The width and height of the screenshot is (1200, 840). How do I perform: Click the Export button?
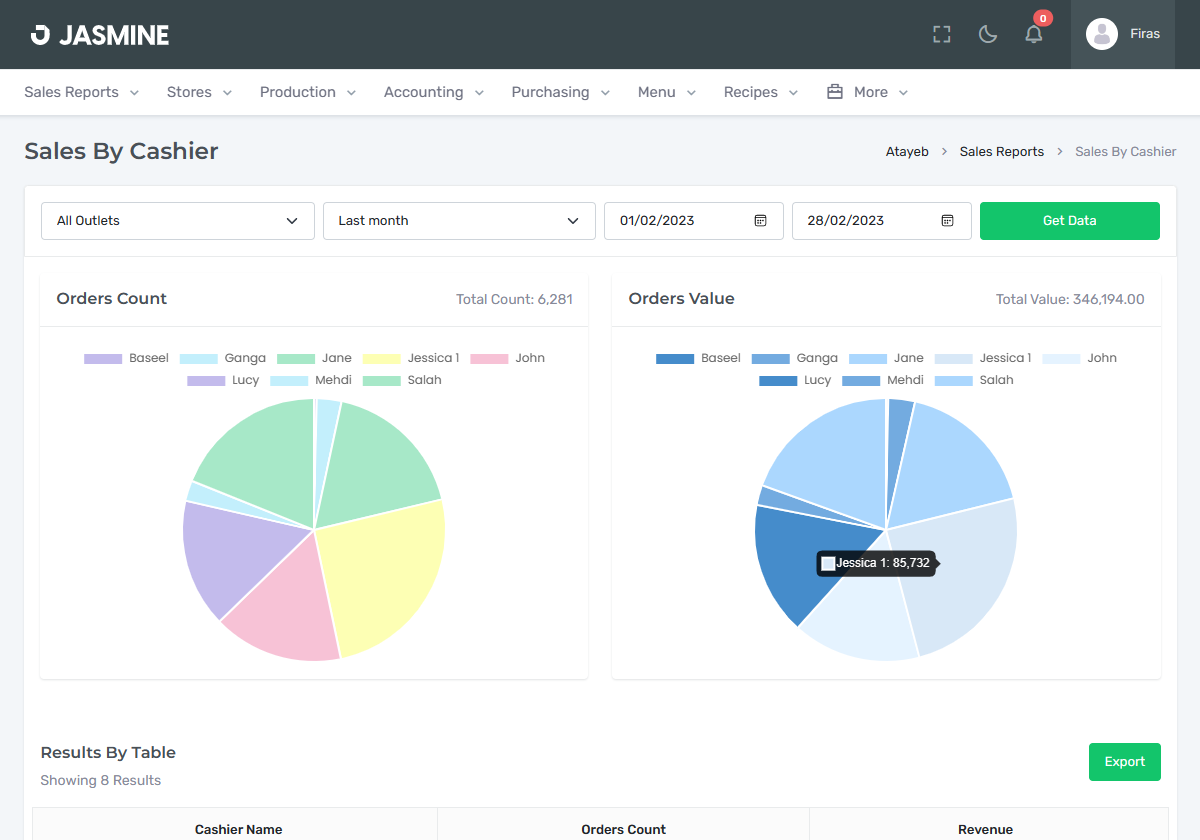pyautogui.click(x=1124, y=762)
